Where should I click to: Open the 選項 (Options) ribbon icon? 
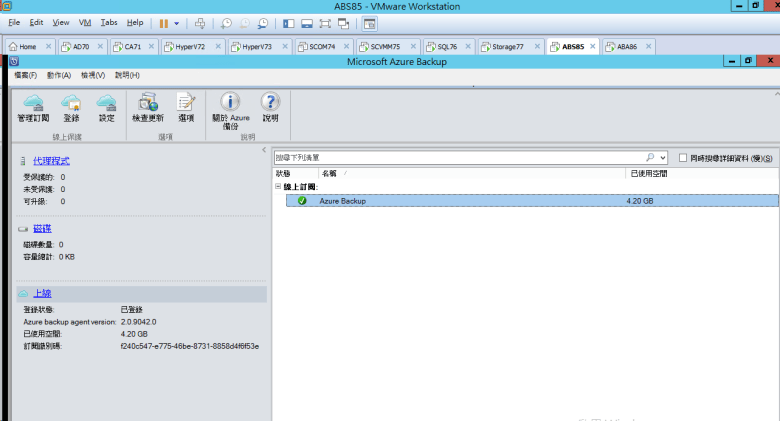[186, 102]
